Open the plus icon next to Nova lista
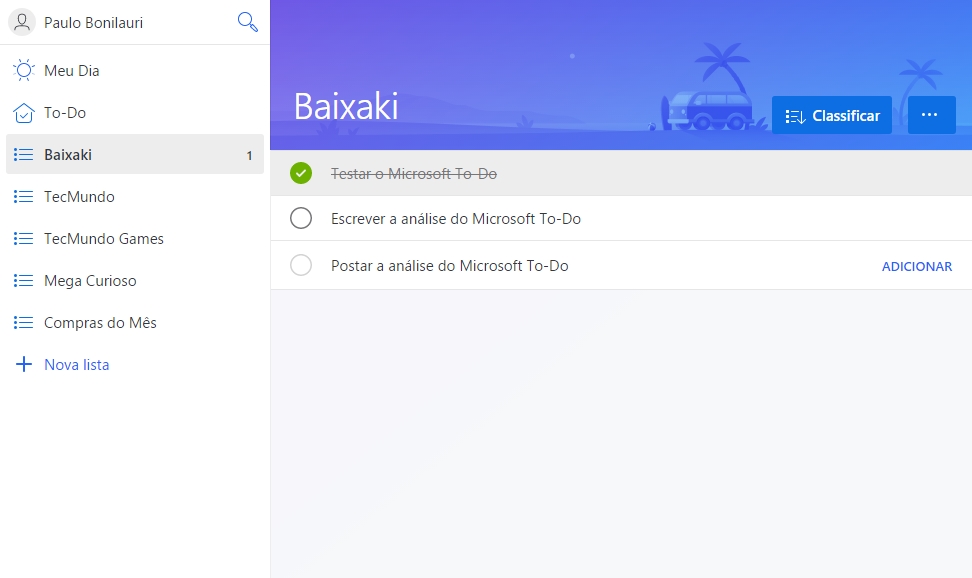This screenshot has height=578, width=972. (x=23, y=364)
